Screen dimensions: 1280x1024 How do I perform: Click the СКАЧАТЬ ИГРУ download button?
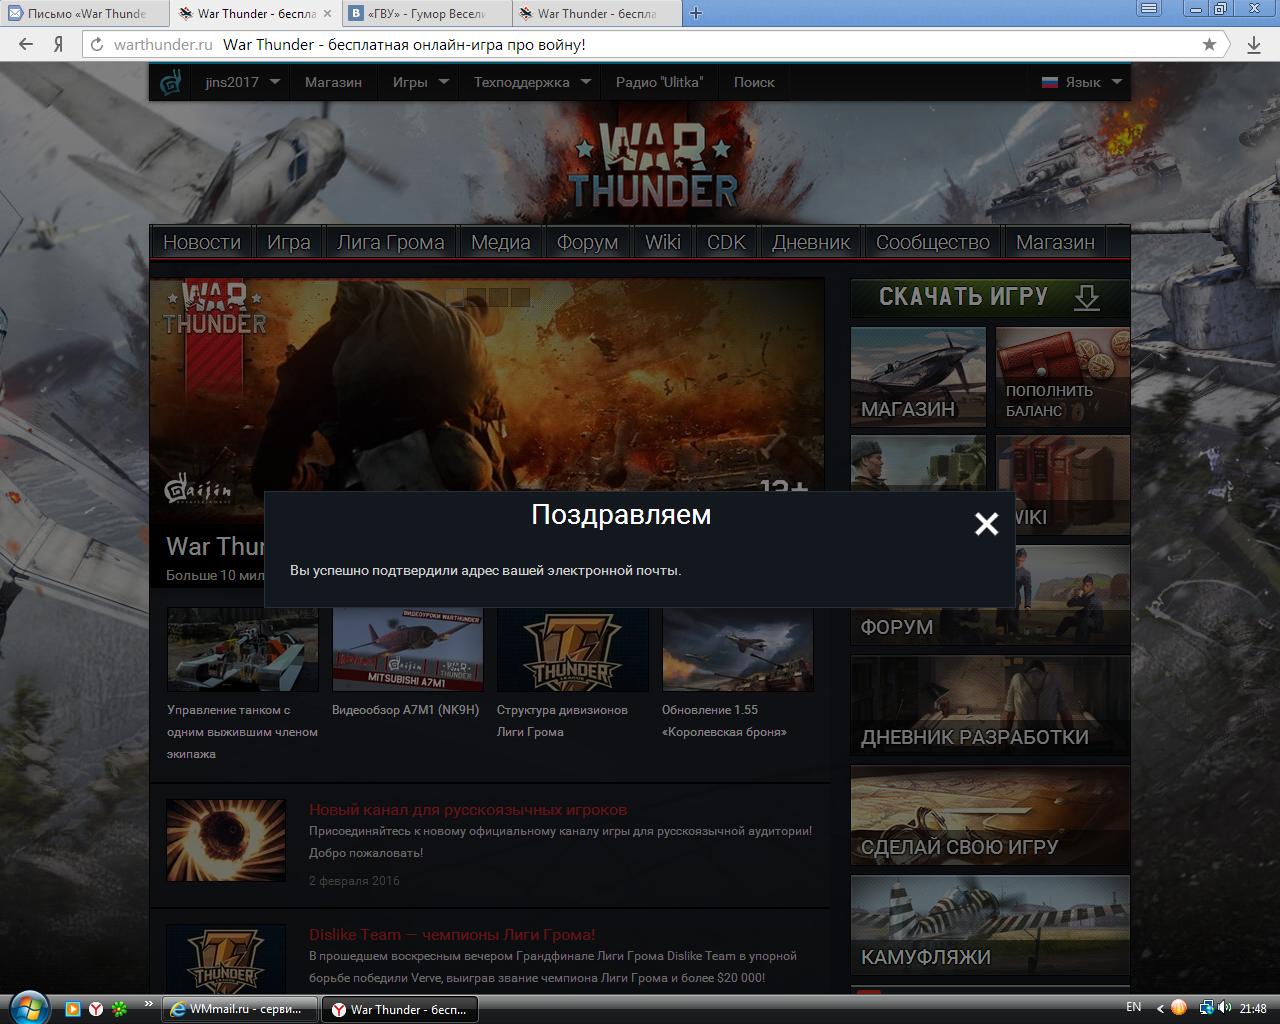pyautogui.click(x=990, y=298)
